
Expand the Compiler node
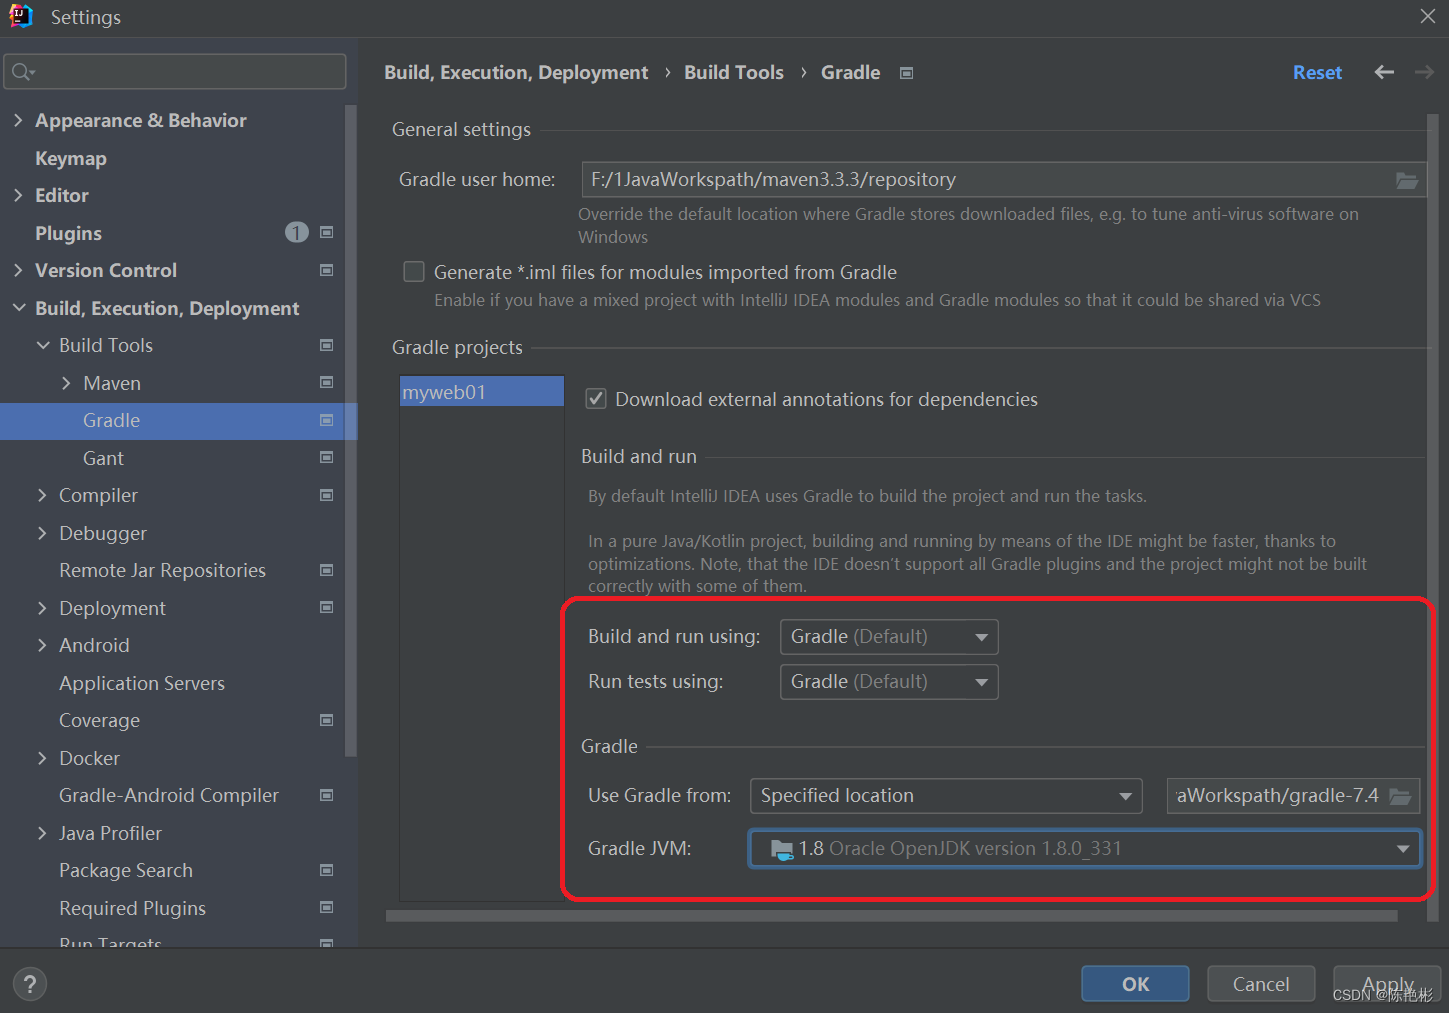click(42, 495)
